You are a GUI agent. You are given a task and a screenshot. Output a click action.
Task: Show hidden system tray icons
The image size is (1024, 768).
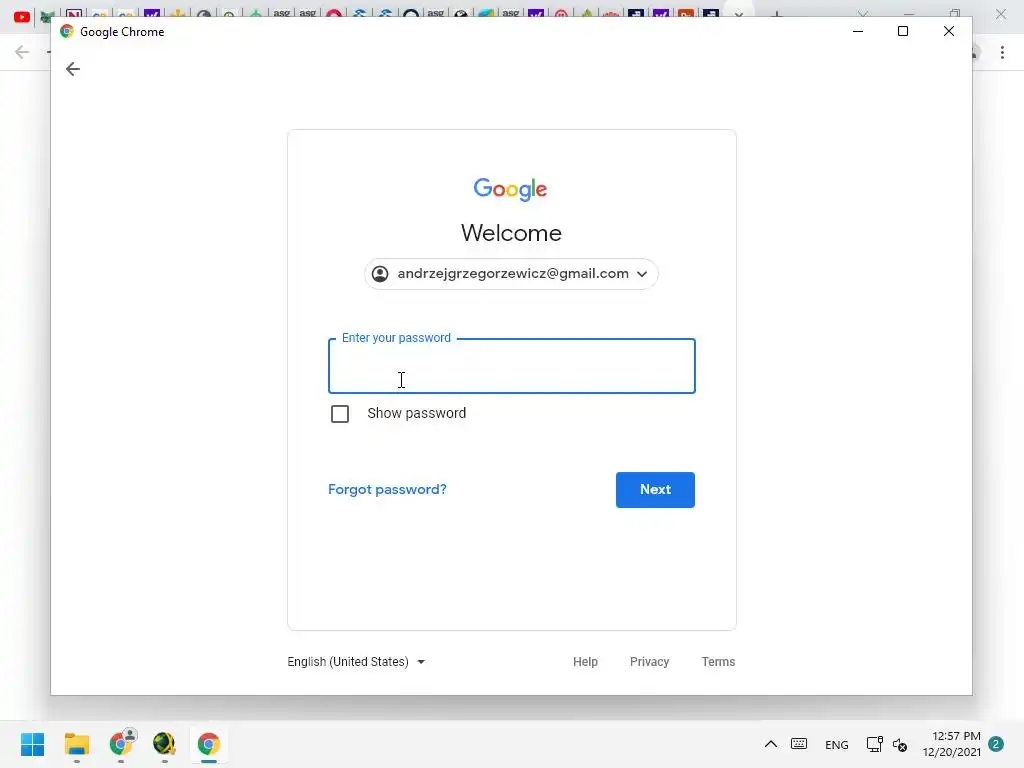(x=771, y=744)
